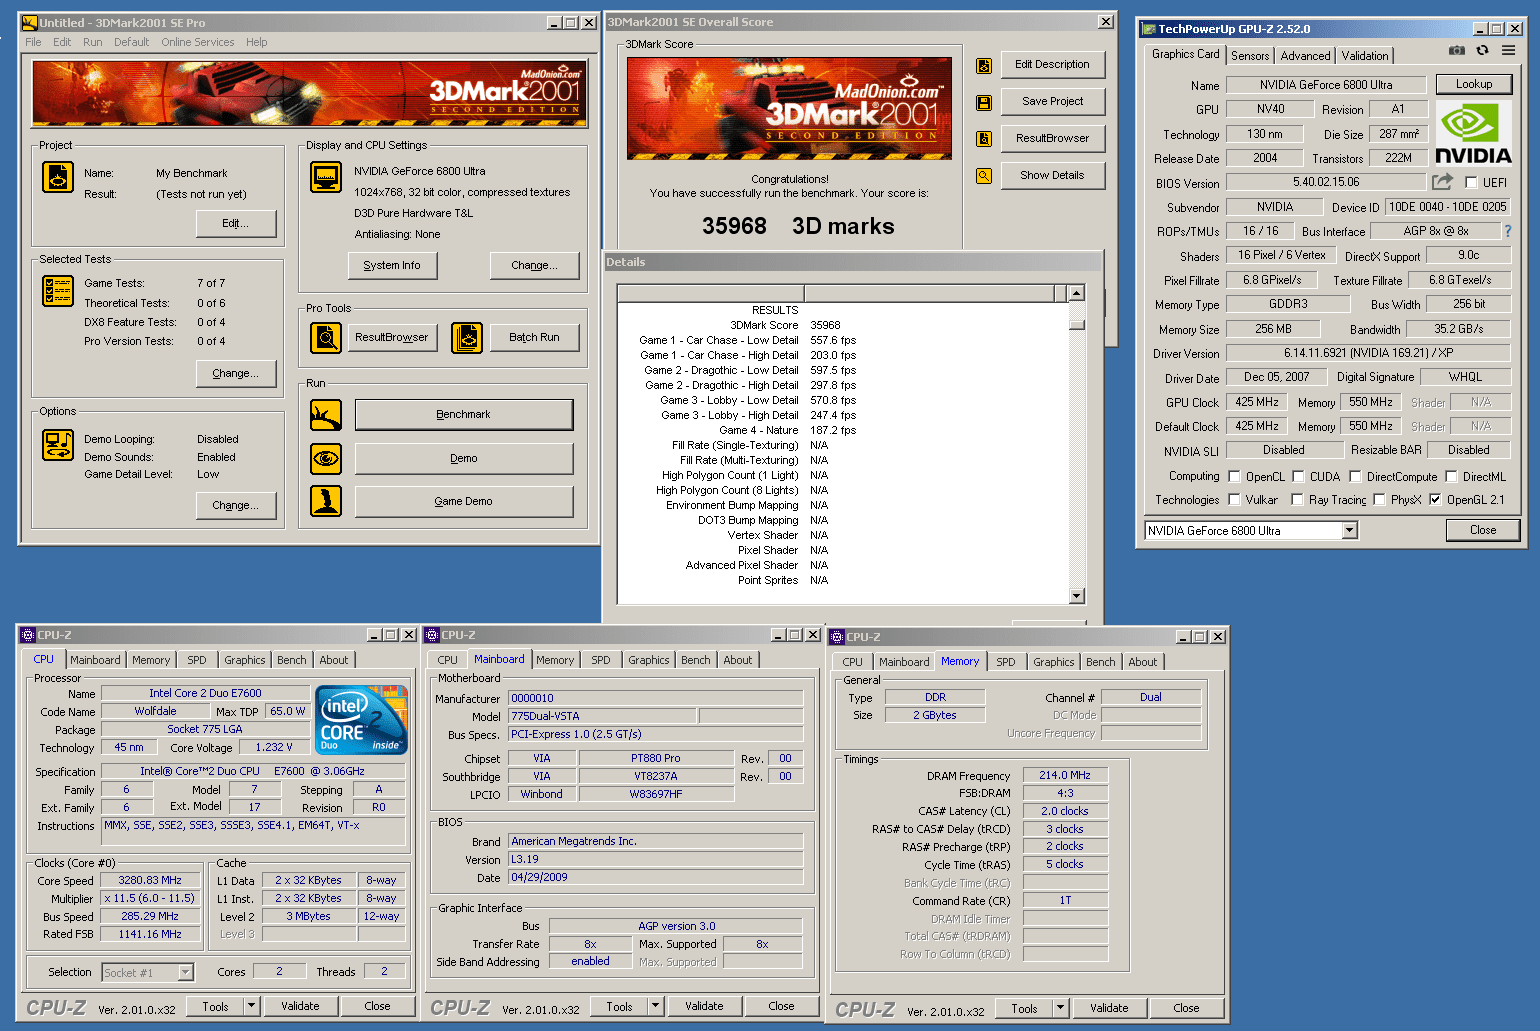The width and height of the screenshot is (1540, 1031).
Task: Take a GPU-Z screenshot with camera icon
Action: pyautogui.click(x=1457, y=50)
